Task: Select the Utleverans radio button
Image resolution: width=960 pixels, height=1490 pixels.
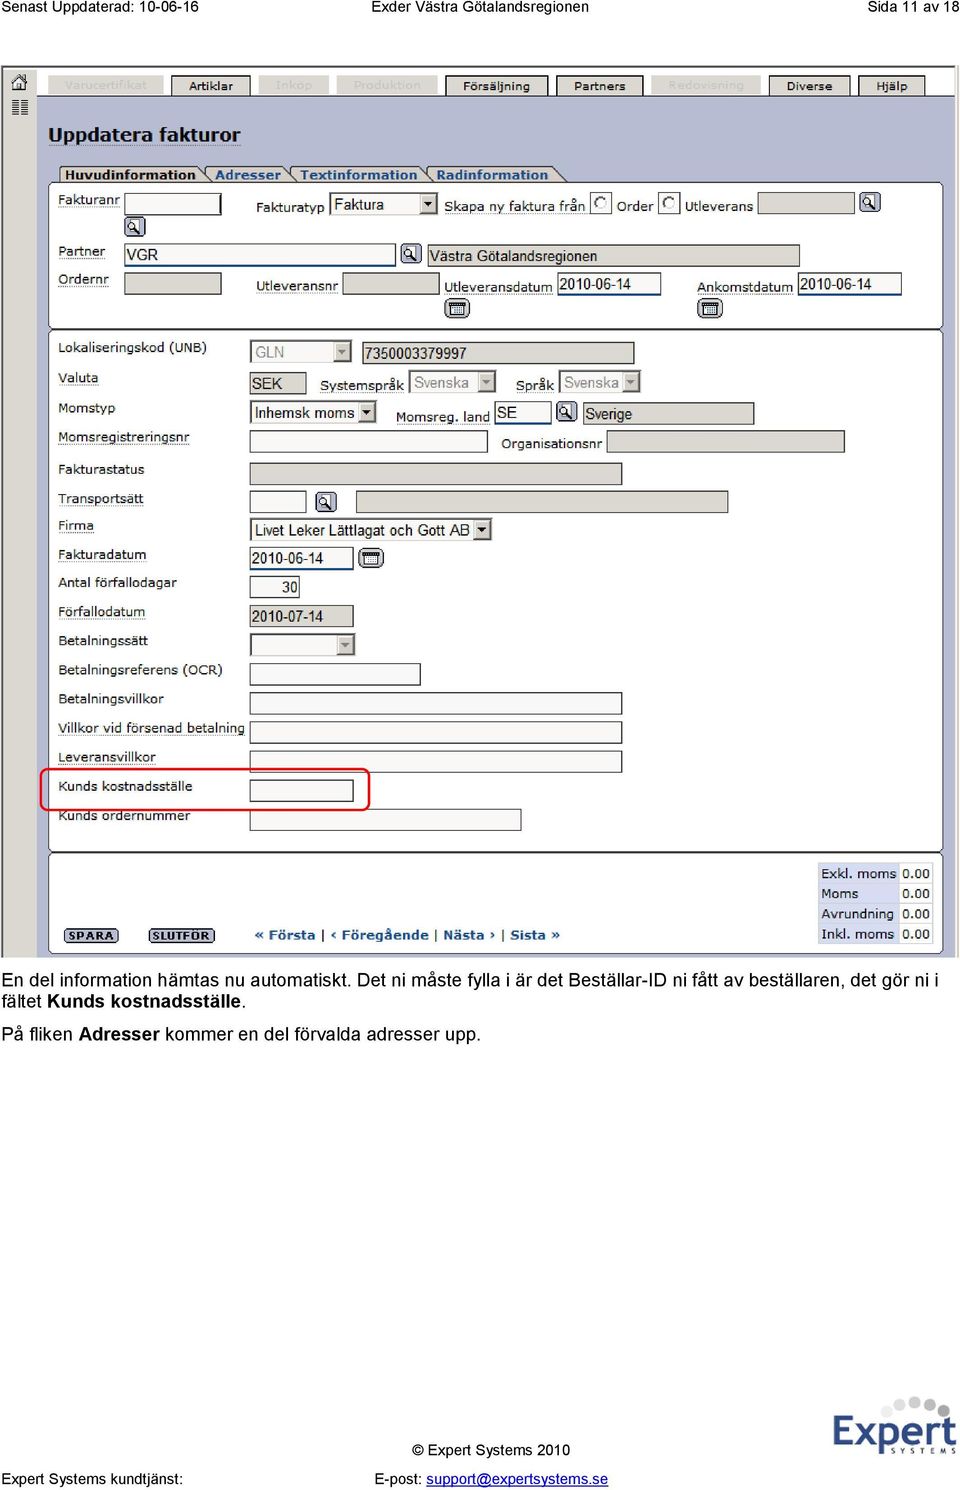Action: click(669, 203)
